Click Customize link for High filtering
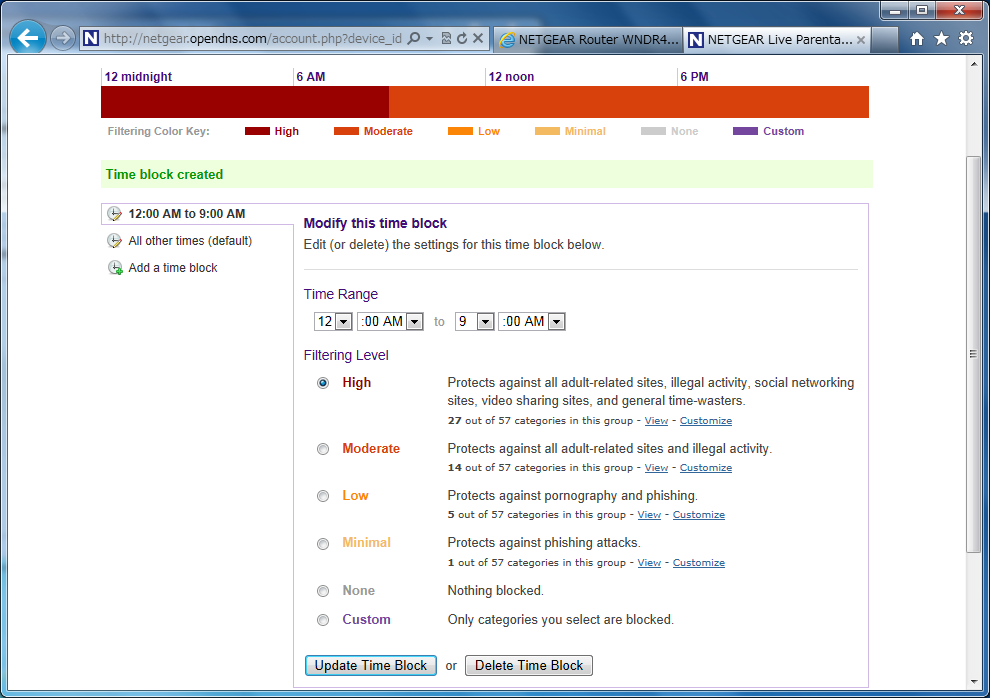Viewport: 990px width, 698px height. (705, 421)
